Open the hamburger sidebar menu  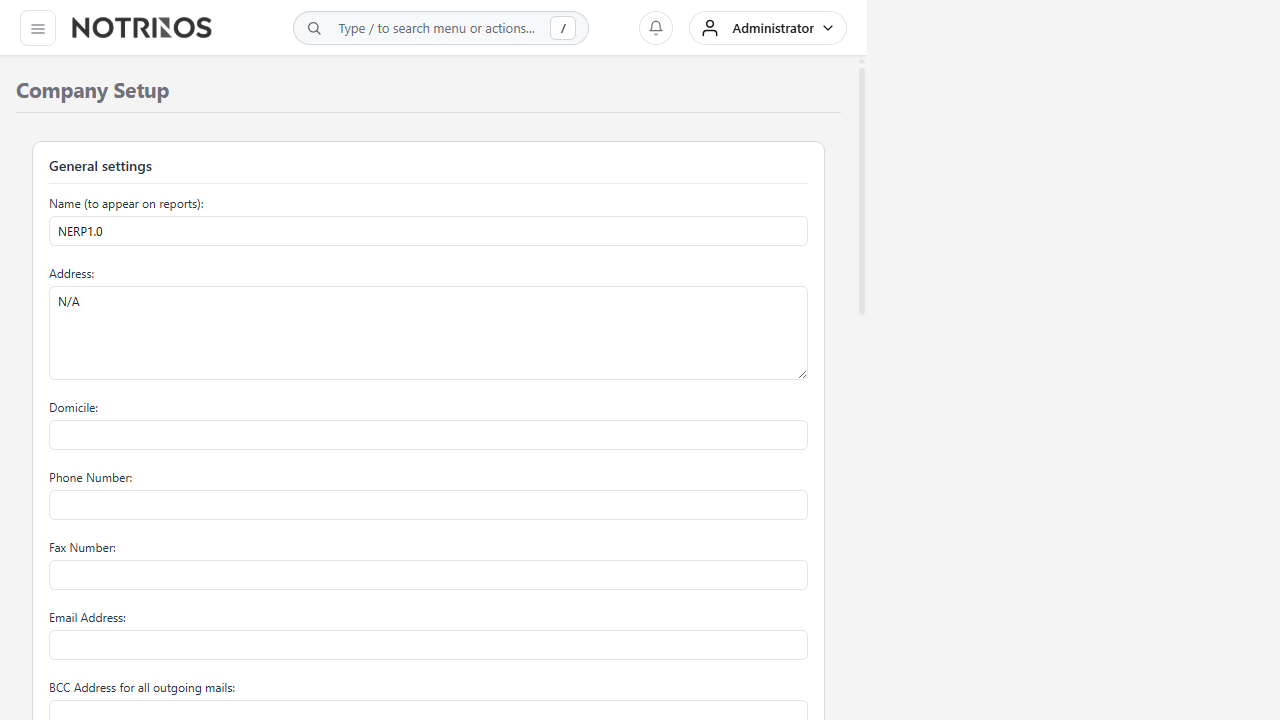tap(38, 28)
